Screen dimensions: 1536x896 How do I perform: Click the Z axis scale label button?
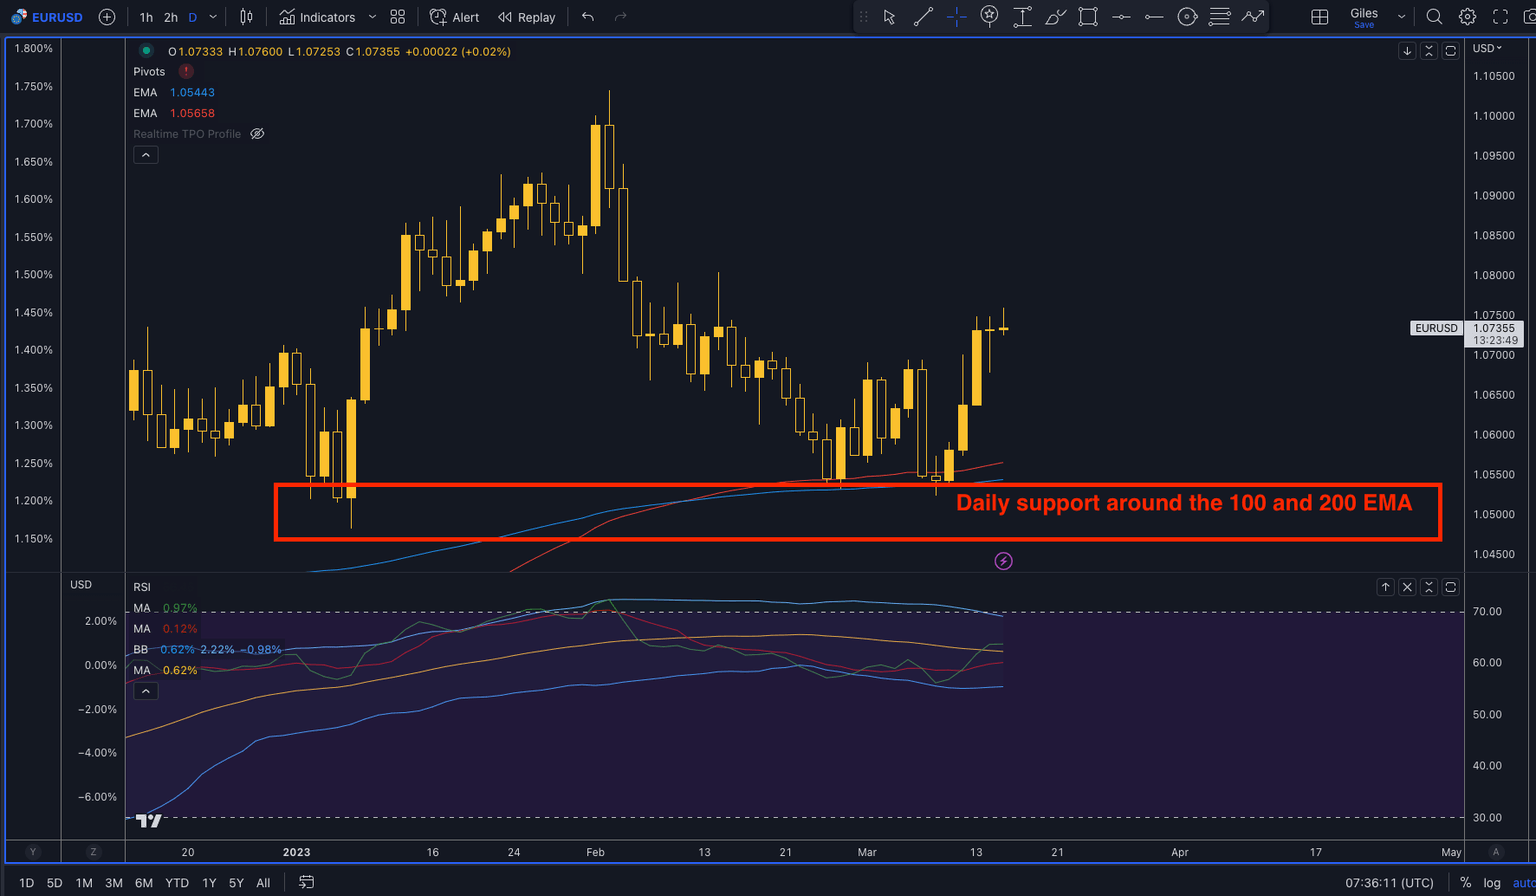point(93,852)
